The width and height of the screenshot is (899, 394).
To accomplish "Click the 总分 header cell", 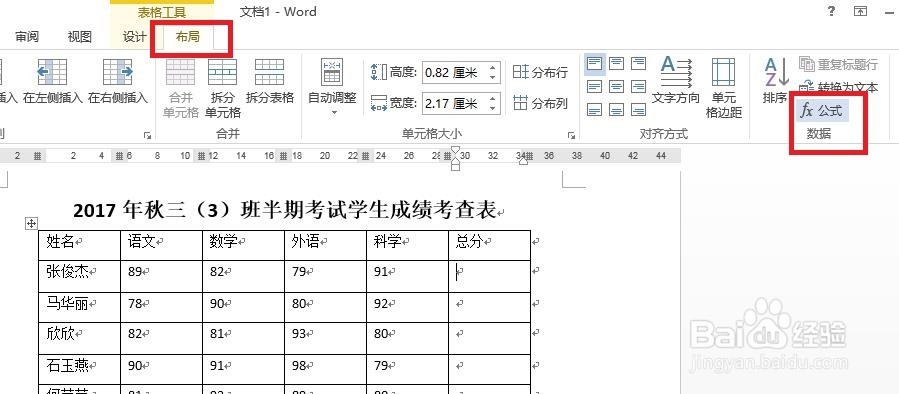I will (x=490, y=245).
